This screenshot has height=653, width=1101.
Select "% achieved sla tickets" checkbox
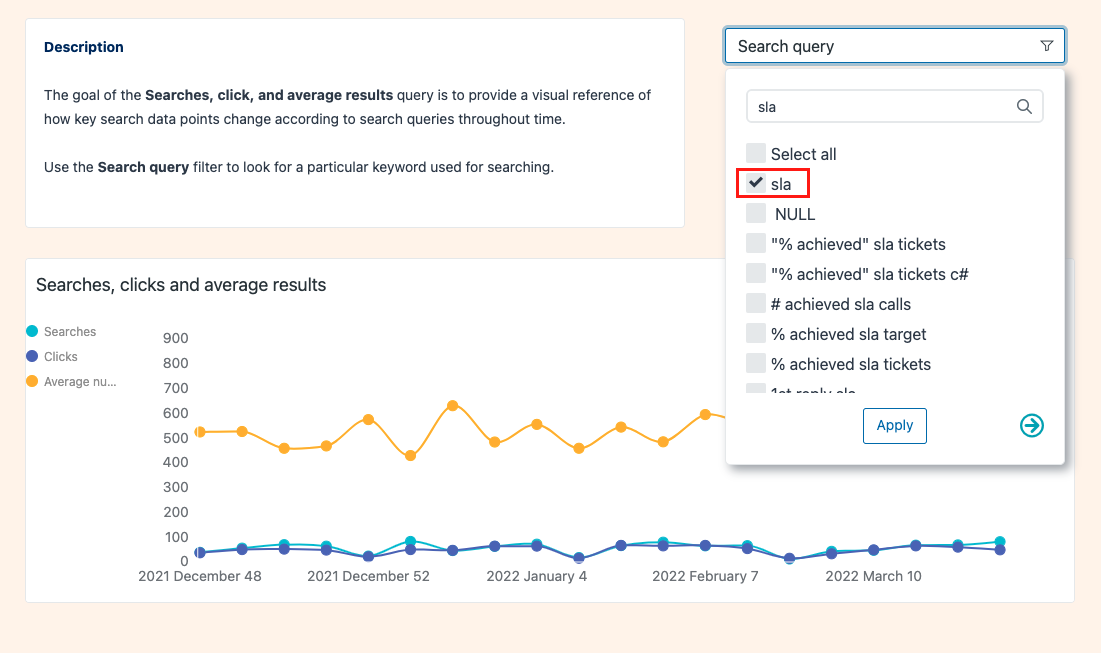click(x=756, y=364)
